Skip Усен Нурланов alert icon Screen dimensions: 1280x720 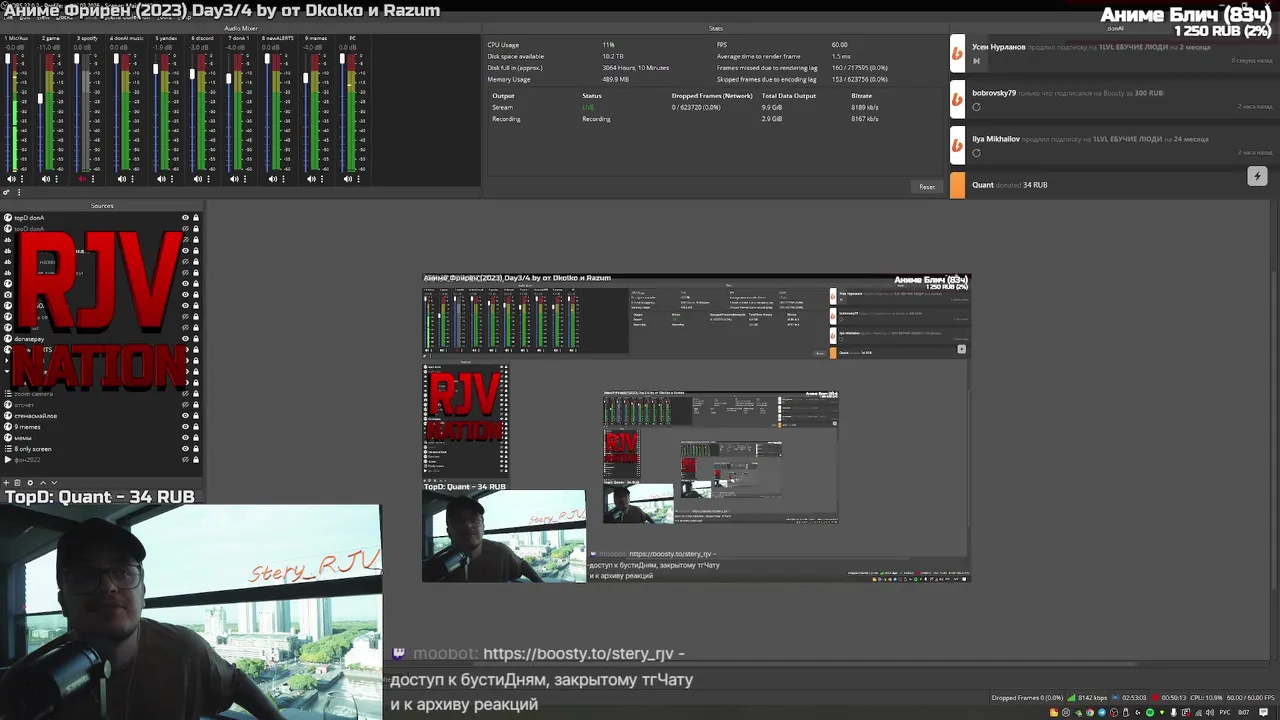[976, 61]
